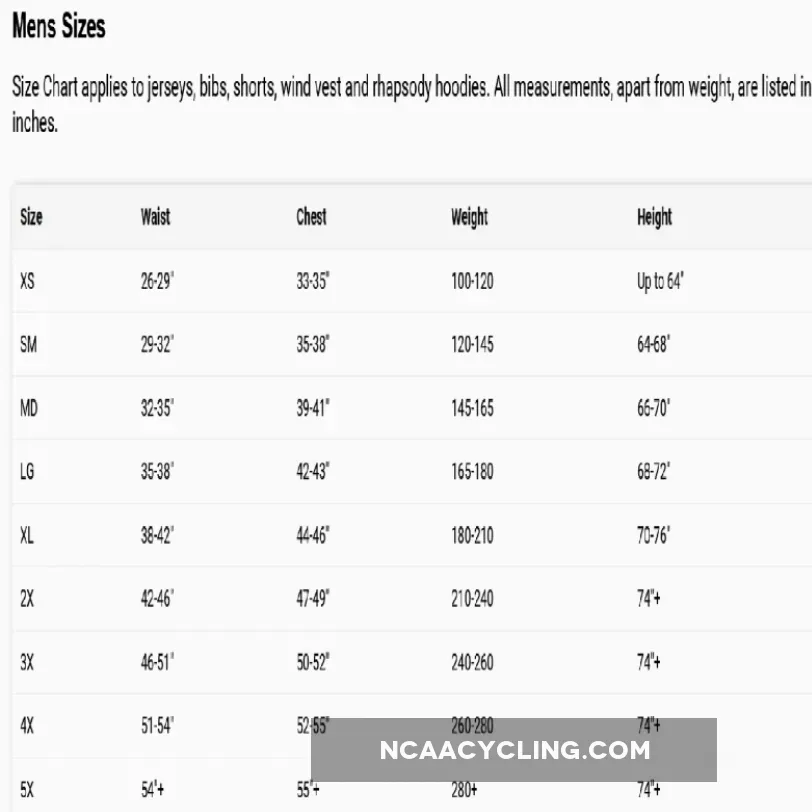Select the MD size row label
This screenshot has height=812, width=812.
28,408
